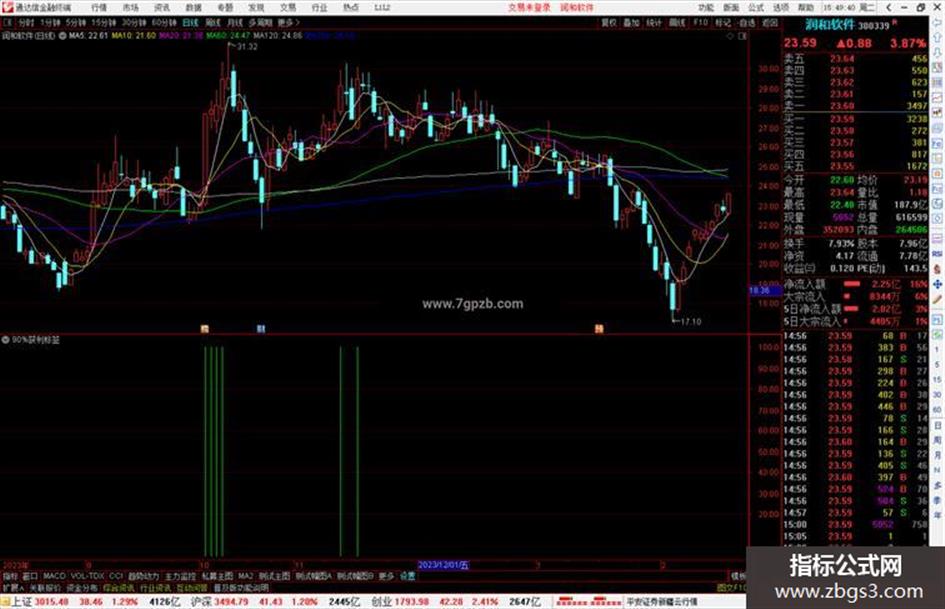Click the 上证 index value 3015.48

tap(51, 602)
